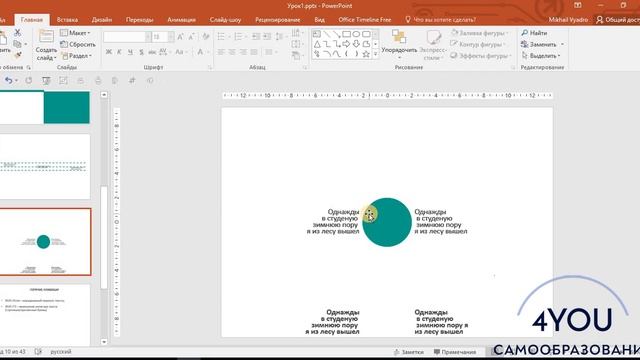Click the Mikhail Vyadro account name

click(568, 20)
